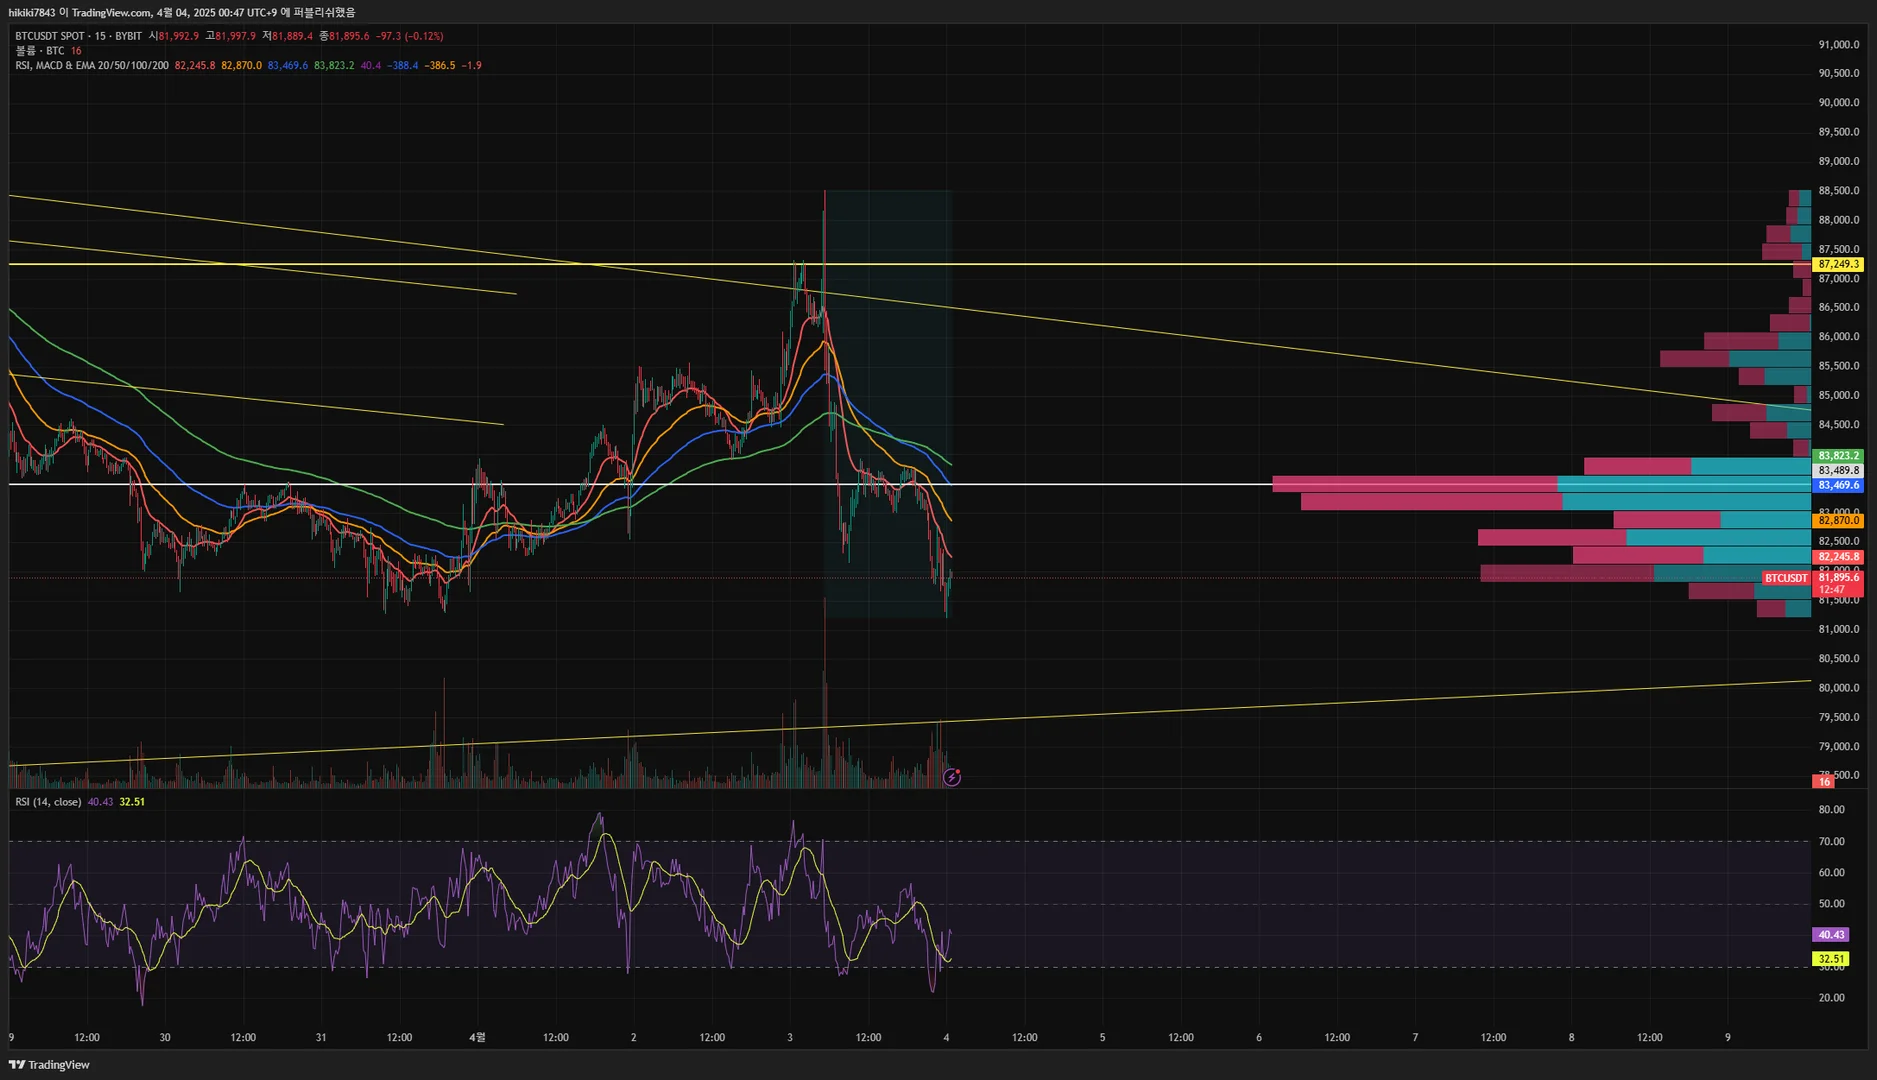Open the TradingView logo at the bottom left
1877x1080 pixels.
pos(49,1065)
